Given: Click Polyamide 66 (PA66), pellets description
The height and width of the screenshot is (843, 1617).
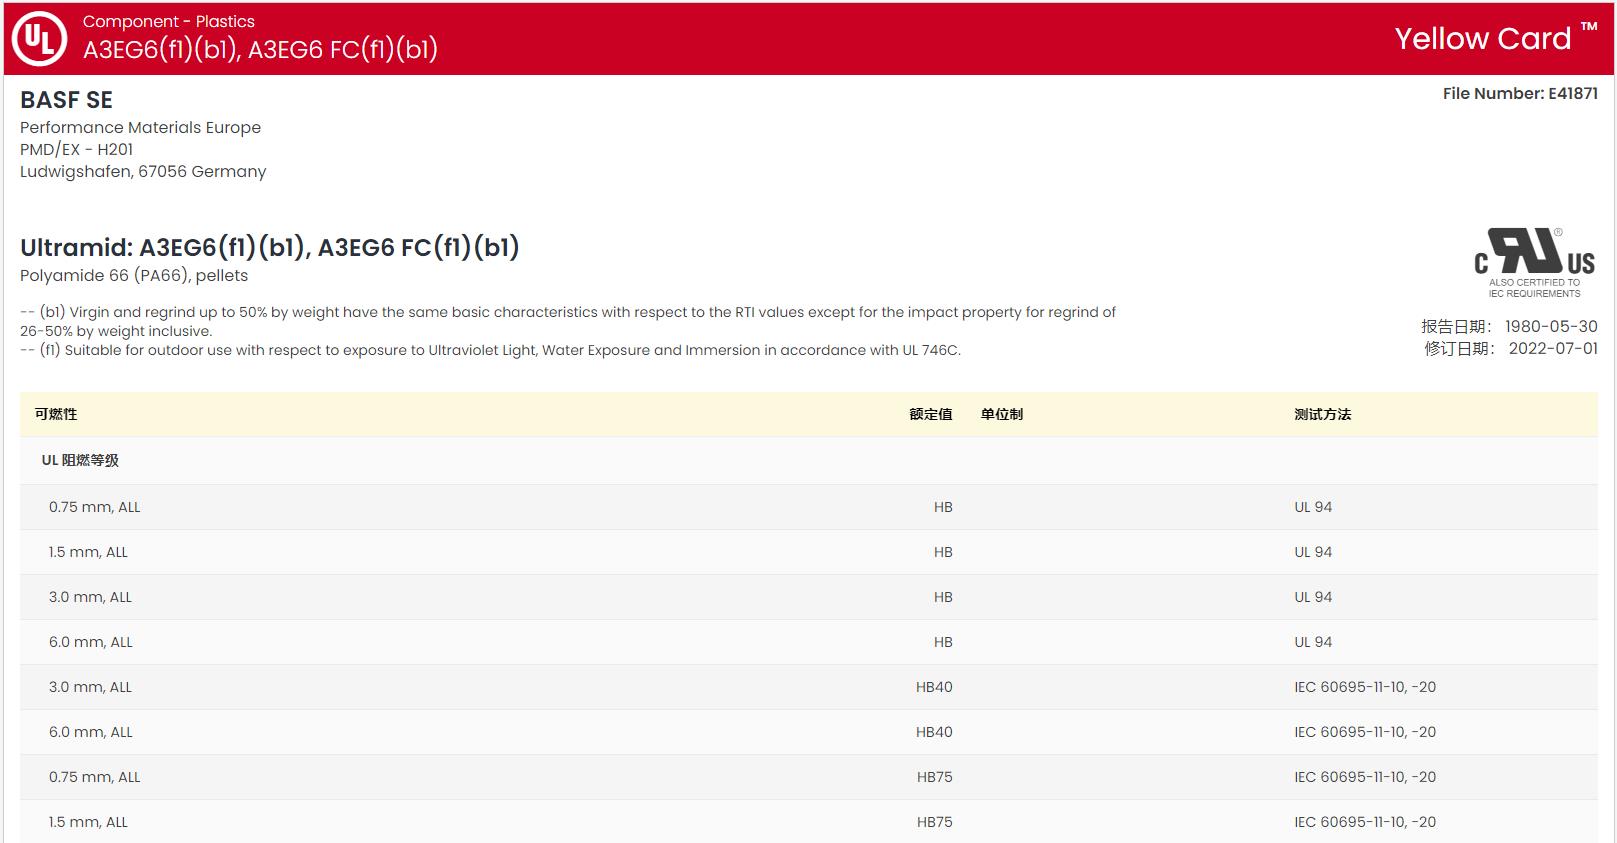Looking at the screenshot, I should [x=134, y=275].
